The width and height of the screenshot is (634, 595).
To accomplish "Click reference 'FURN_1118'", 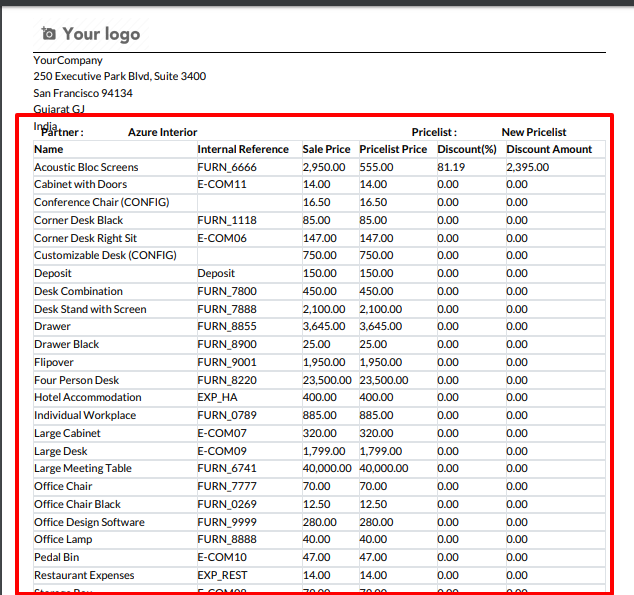I will (227, 220).
